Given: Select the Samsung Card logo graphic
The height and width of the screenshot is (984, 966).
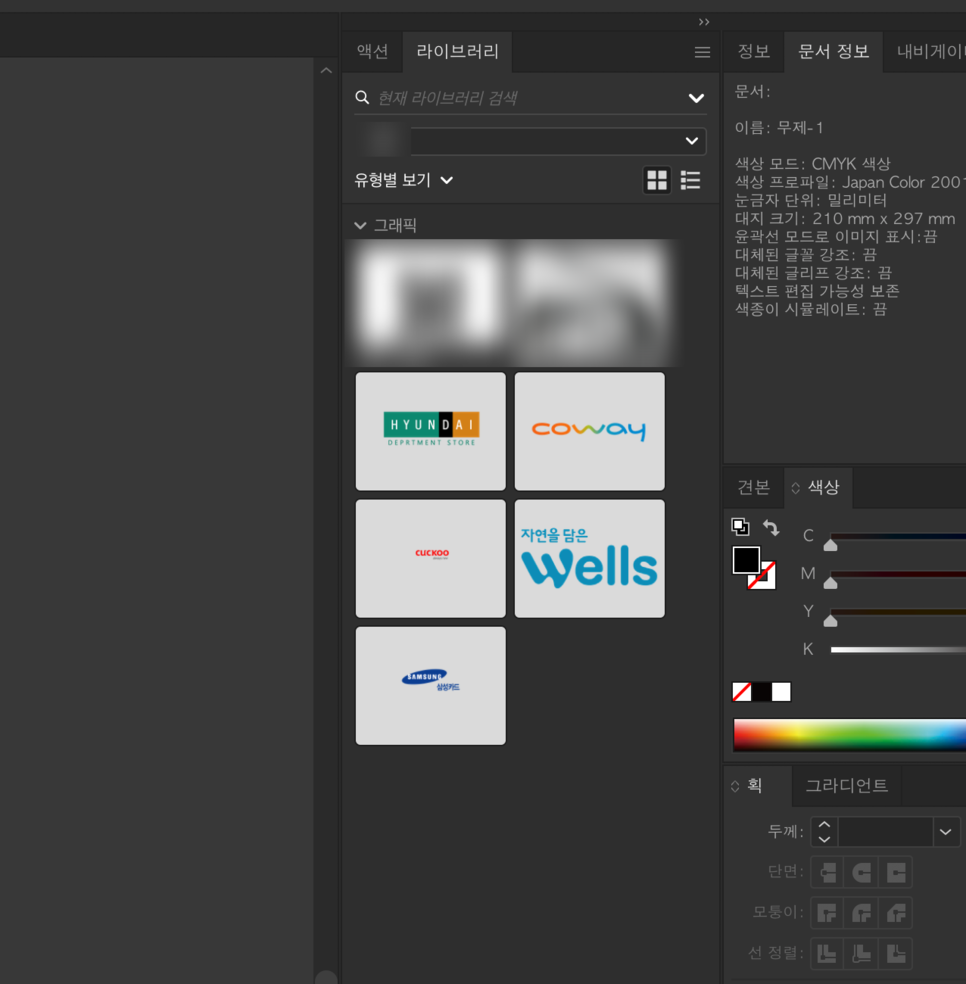Looking at the screenshot, I should pos(431,686).
